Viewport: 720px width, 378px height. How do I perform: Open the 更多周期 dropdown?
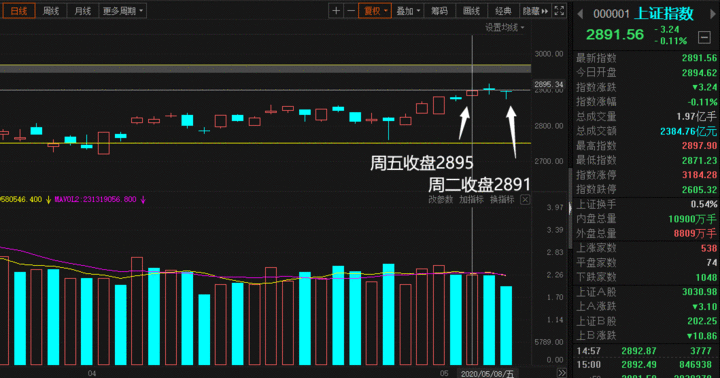(123, 11)
